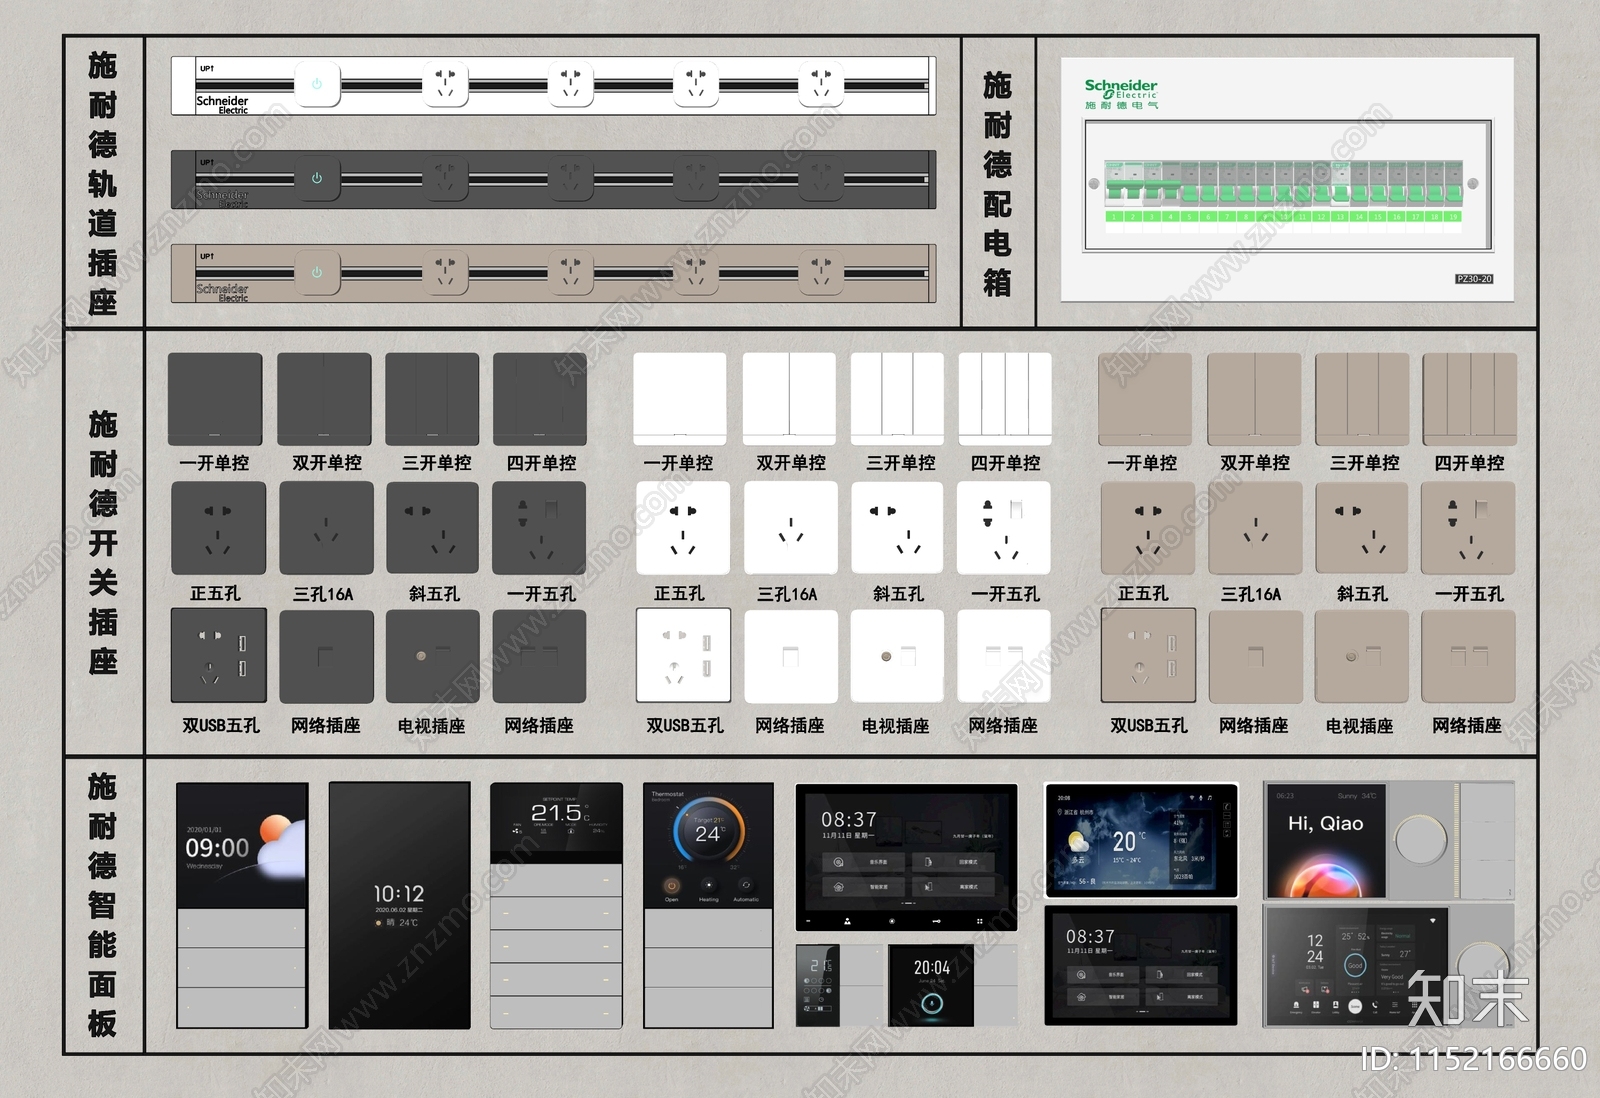
Task: Click the dark gray 三开单控 switch
Action: click(x=432, y=399)
